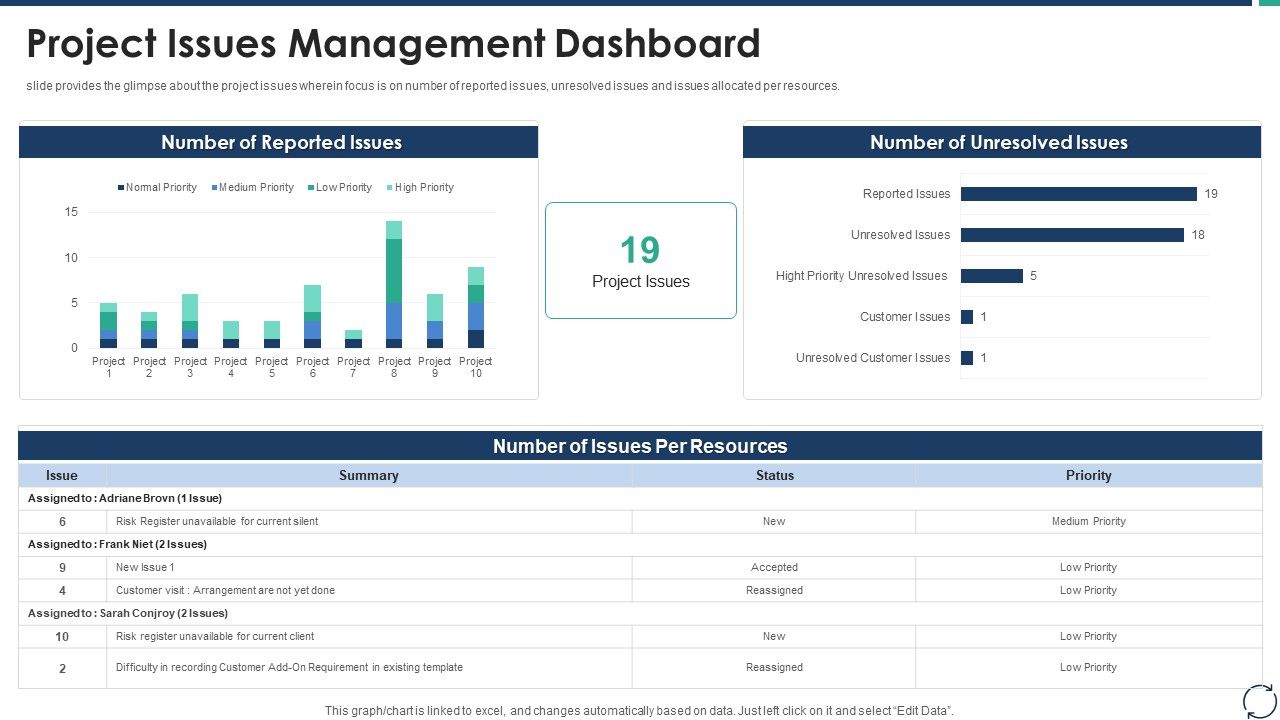The width and height of the screenshot is (1280, 720).
Task: Click the 'Medium Priority' cell for issue 6
Action: [1089, 521]
